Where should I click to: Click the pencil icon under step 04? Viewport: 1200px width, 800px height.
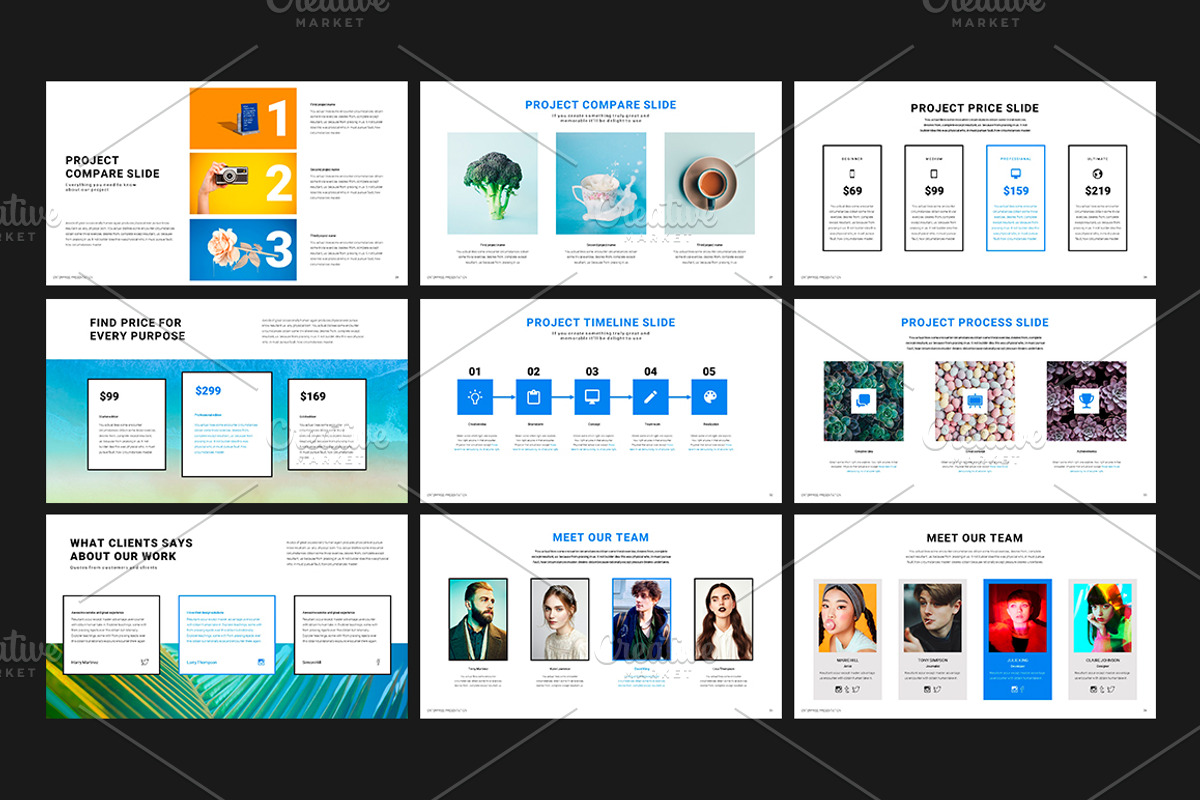[651, 397]
